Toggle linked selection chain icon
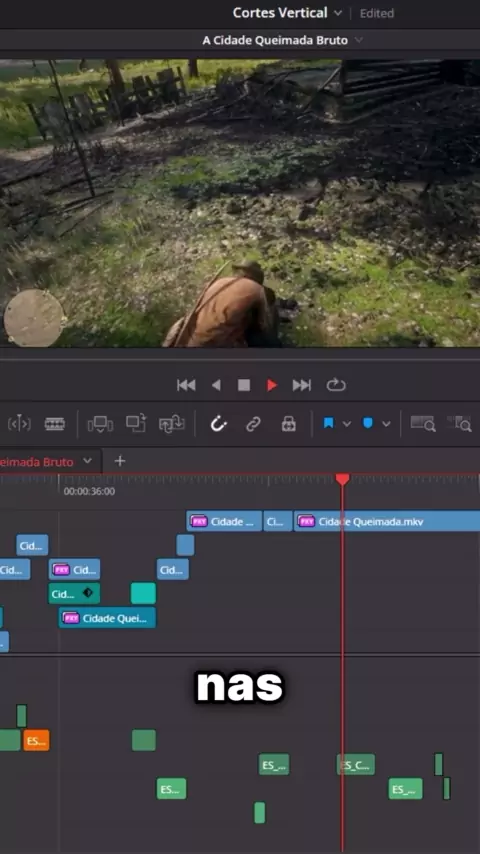Image resolution: width=480 pixels, height=854 pixels. click(x=253, y=424)
